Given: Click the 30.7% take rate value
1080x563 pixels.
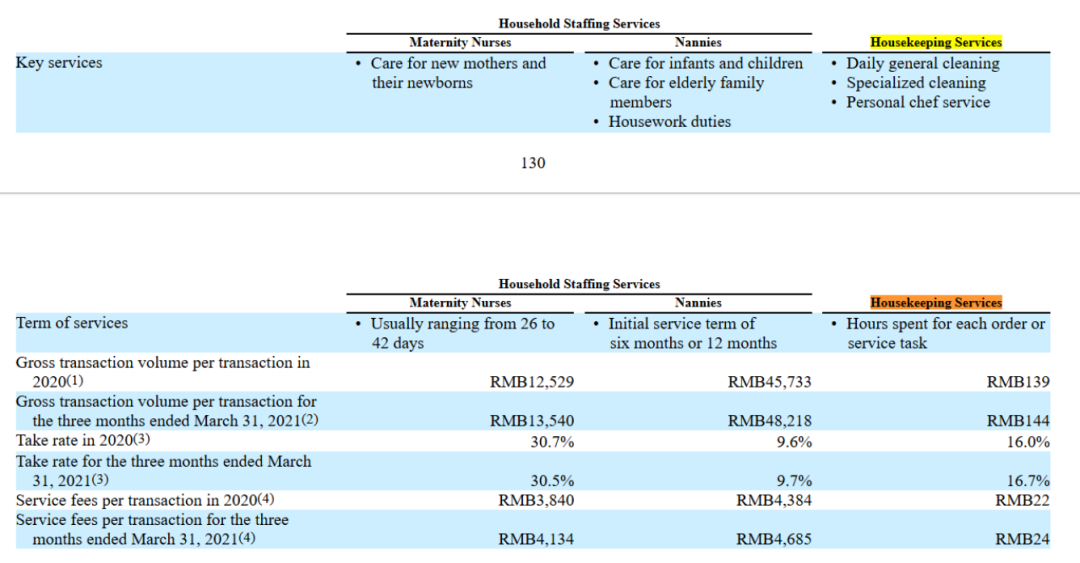Looking at the screenshot, I should click(552, 441).
